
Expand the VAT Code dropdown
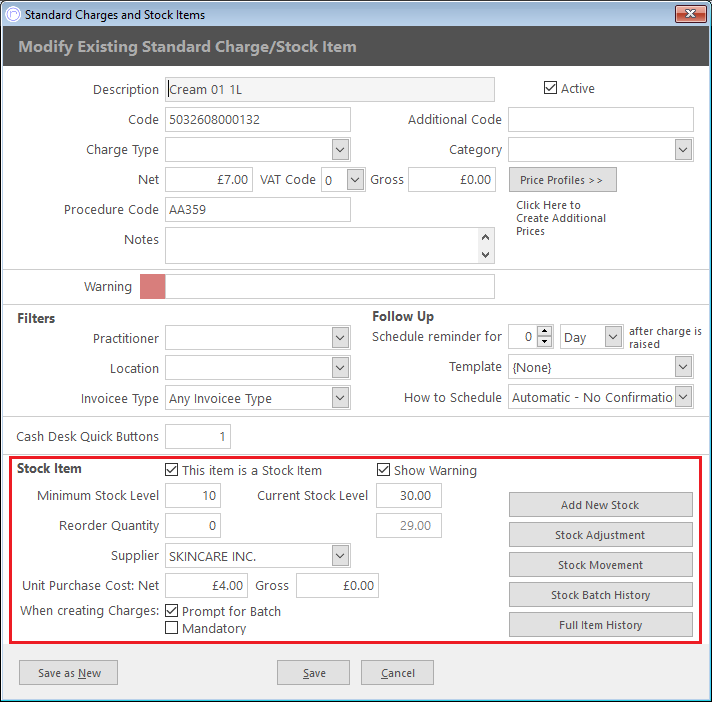click(x=356, y=179)
